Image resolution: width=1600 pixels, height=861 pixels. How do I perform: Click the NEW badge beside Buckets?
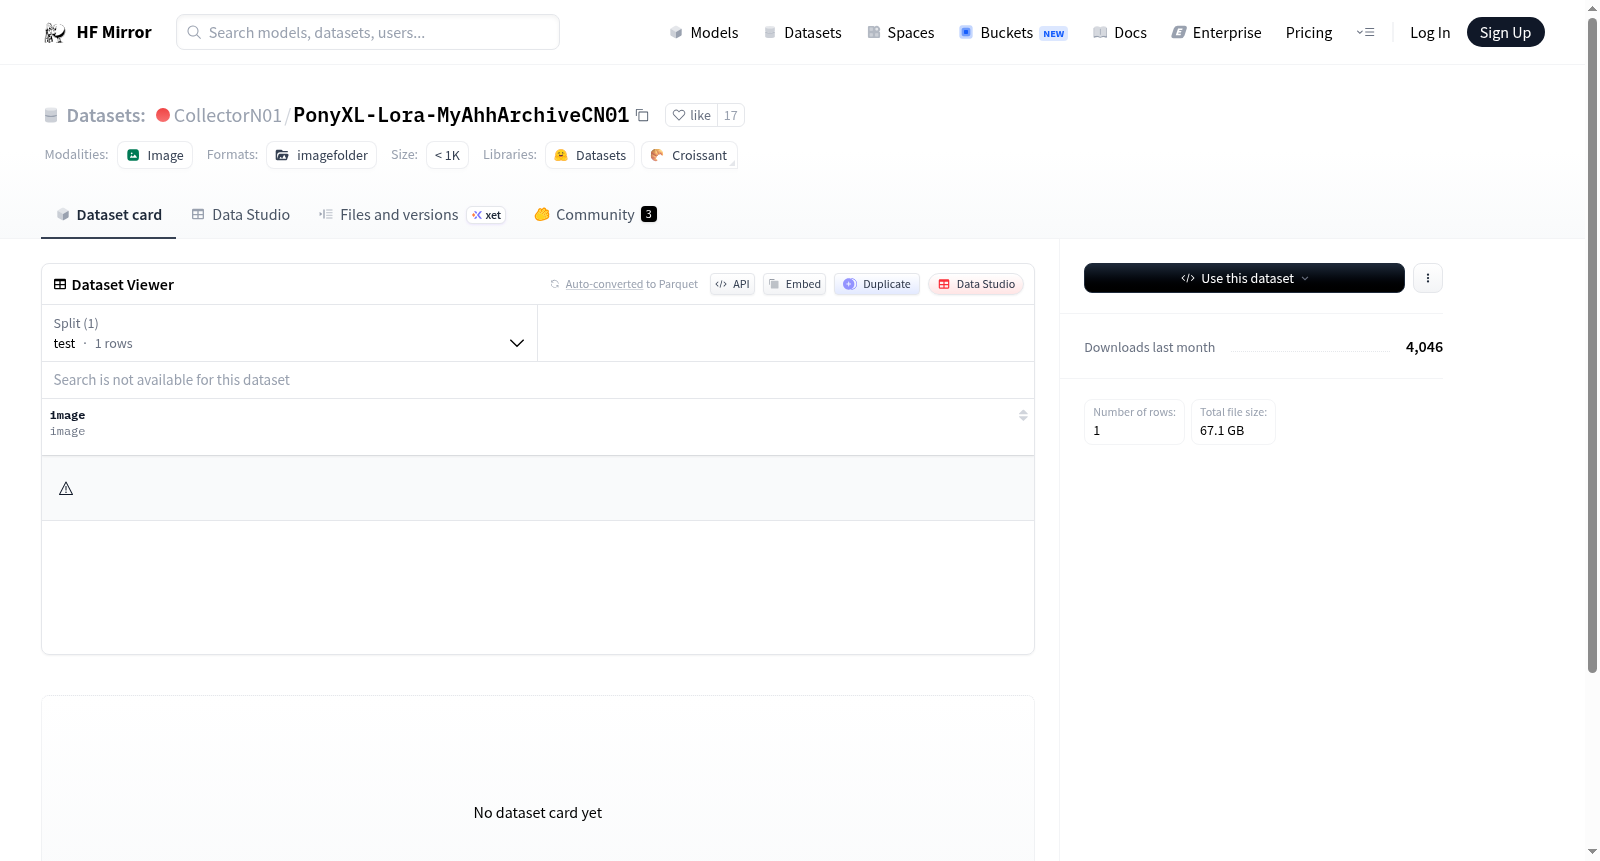point(1054,34)
